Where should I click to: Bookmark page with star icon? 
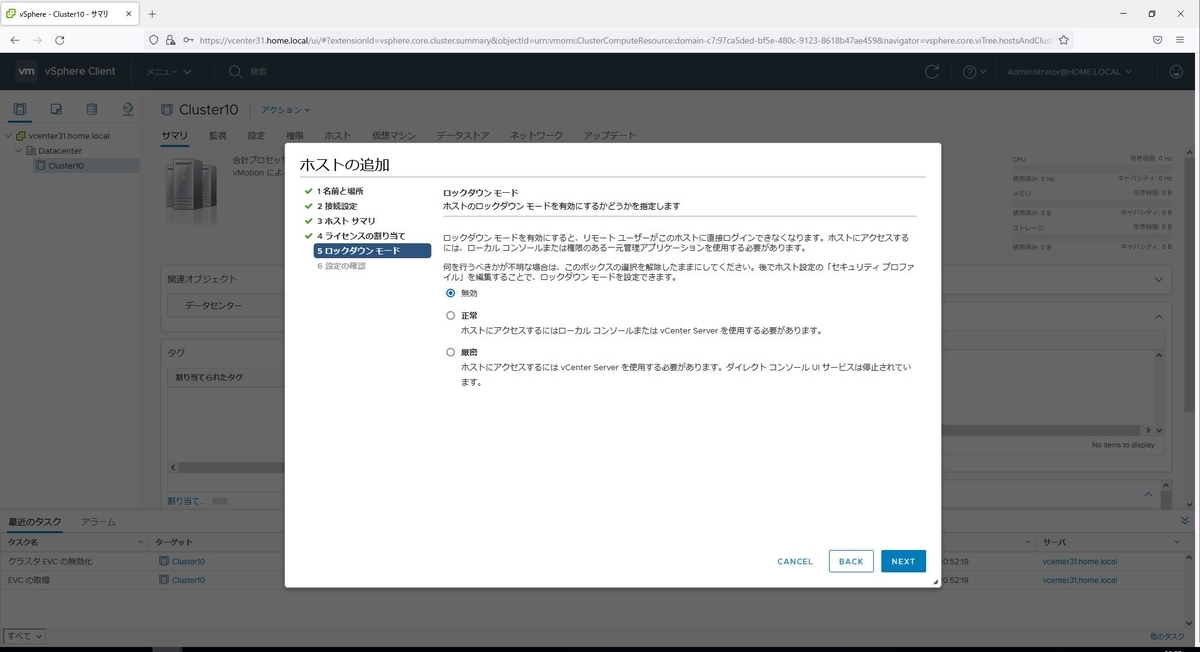click(1064, 40)
